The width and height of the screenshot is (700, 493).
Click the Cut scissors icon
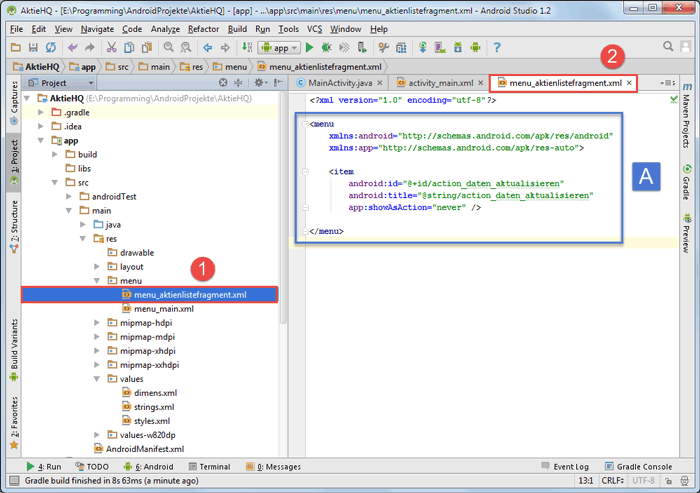pos(112,47)
